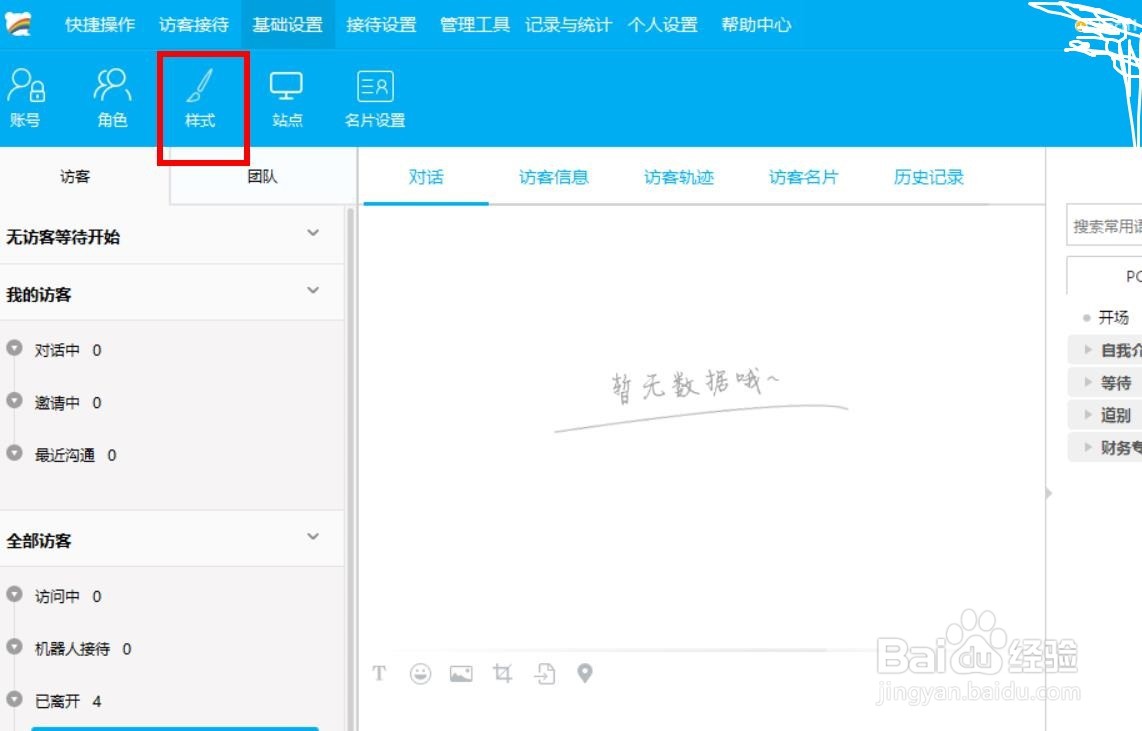Switch to the 团队 panel

pos(264,176)
